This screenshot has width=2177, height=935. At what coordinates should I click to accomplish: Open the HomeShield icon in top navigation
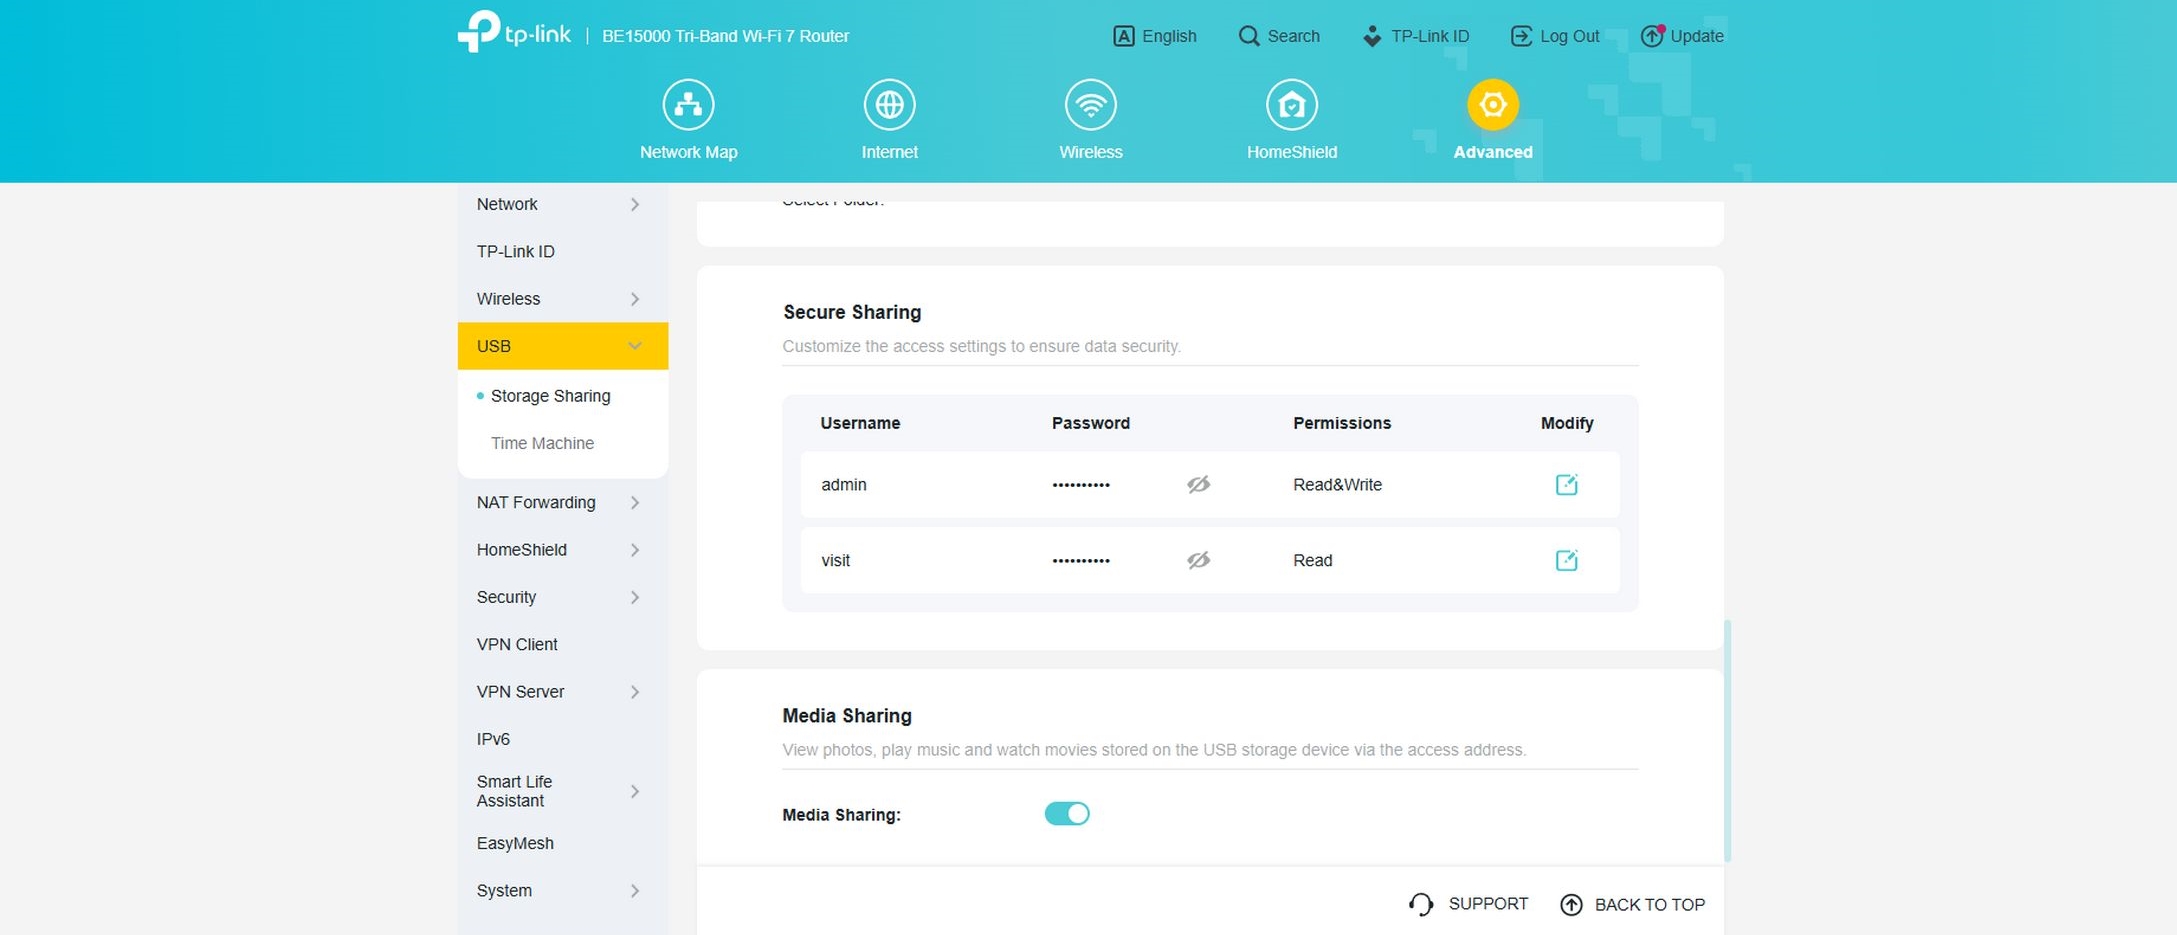click(1291, 105)
